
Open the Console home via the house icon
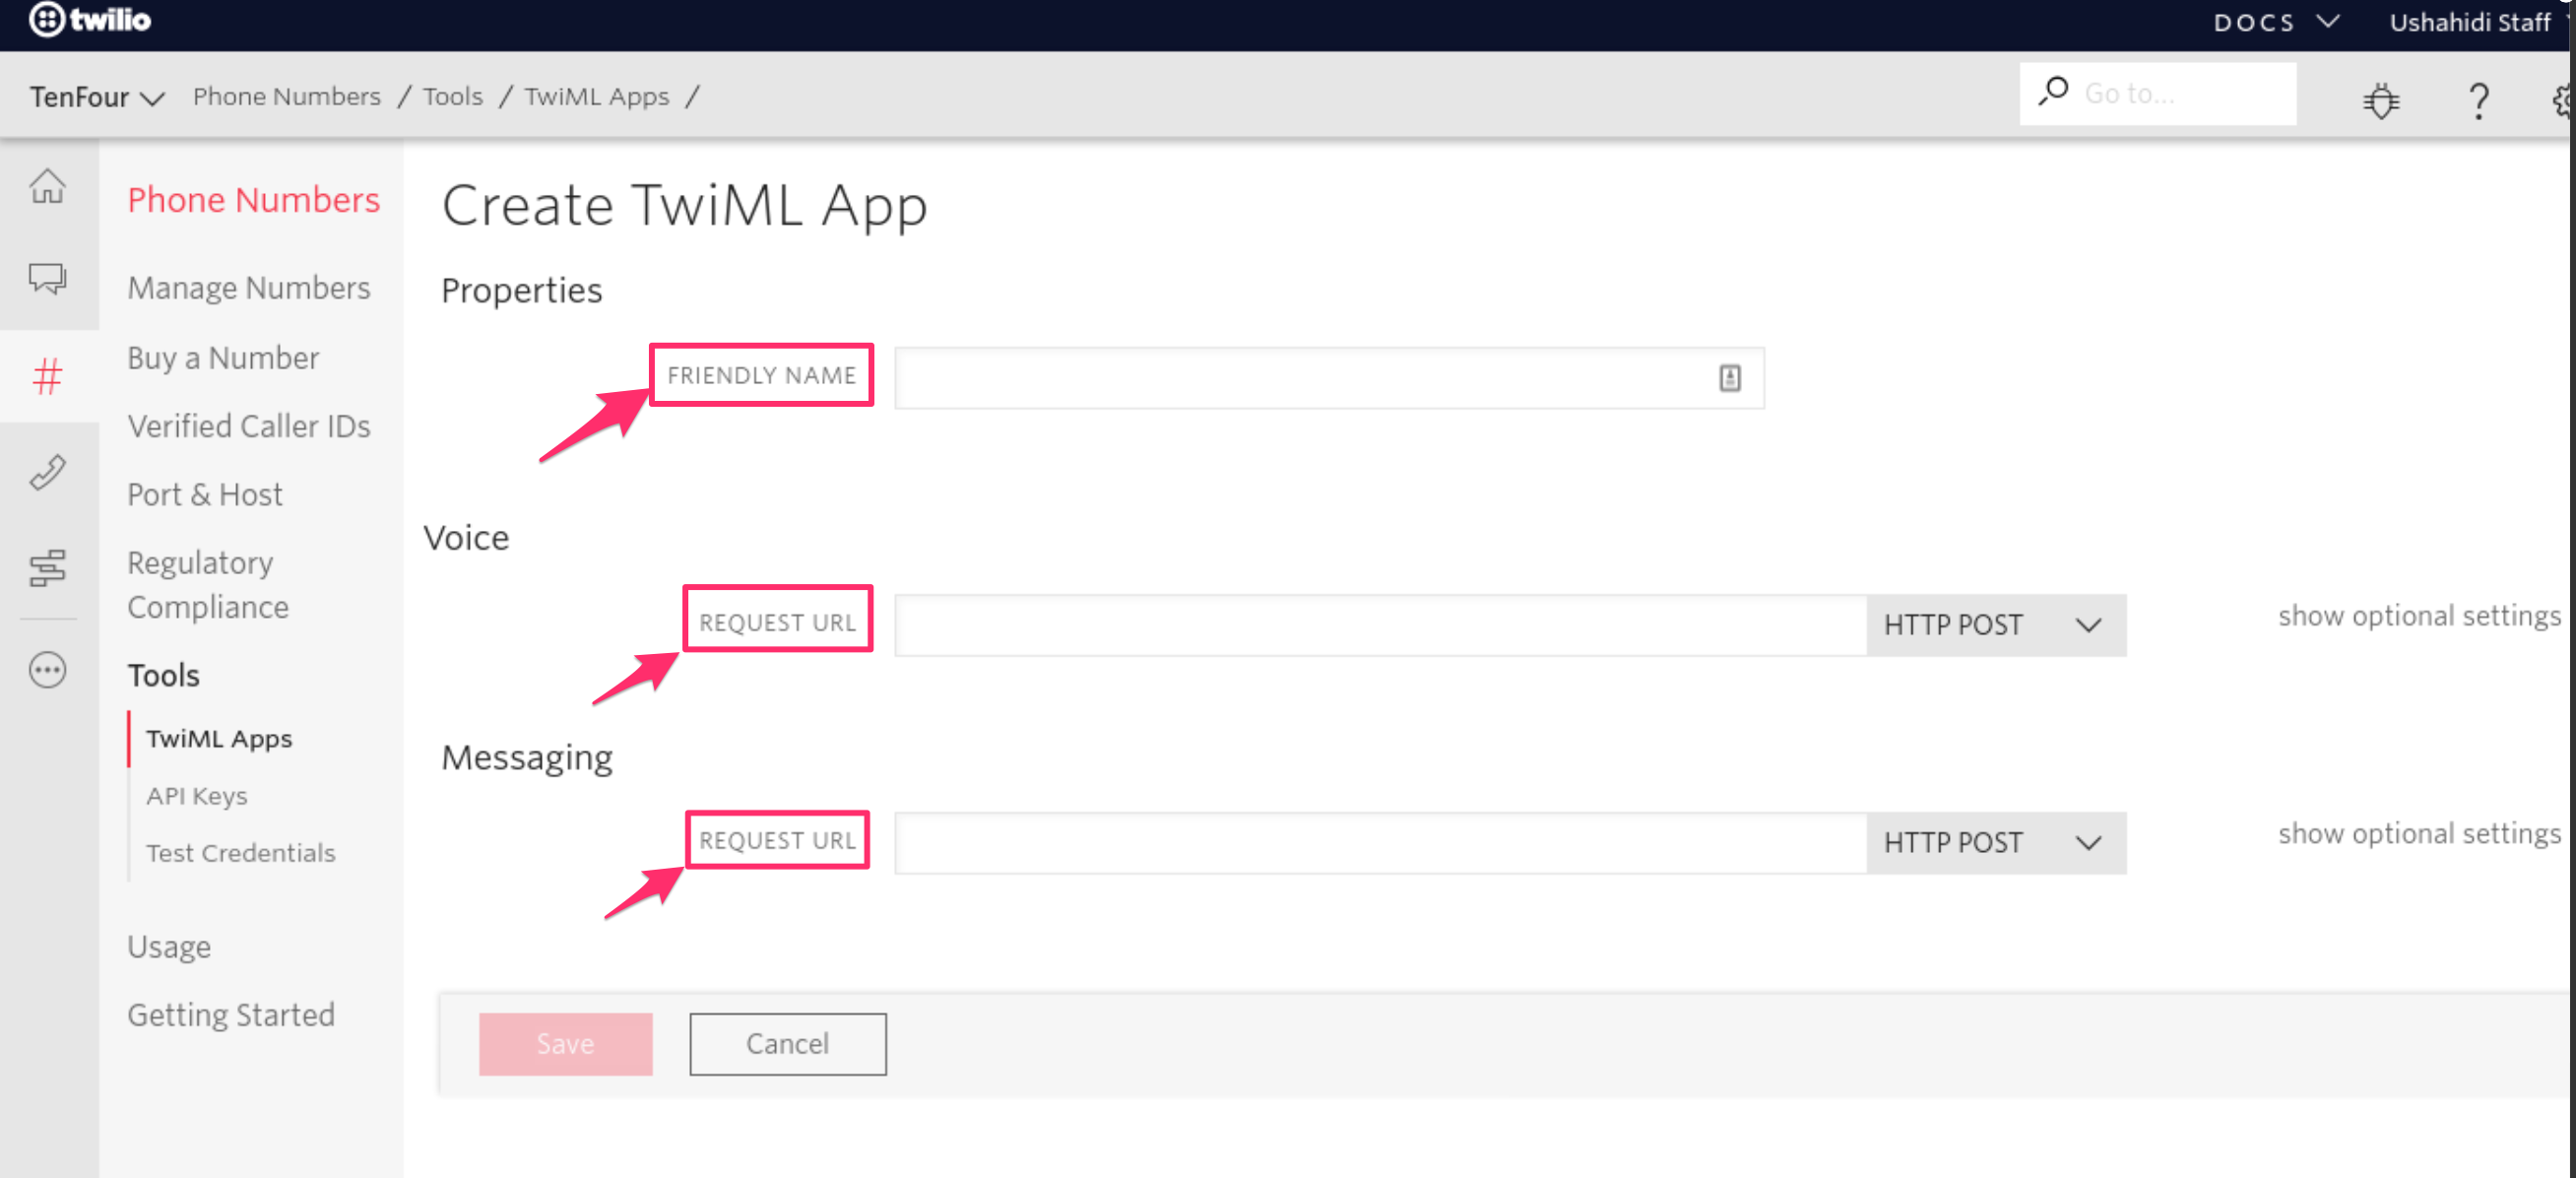point(47,186)
